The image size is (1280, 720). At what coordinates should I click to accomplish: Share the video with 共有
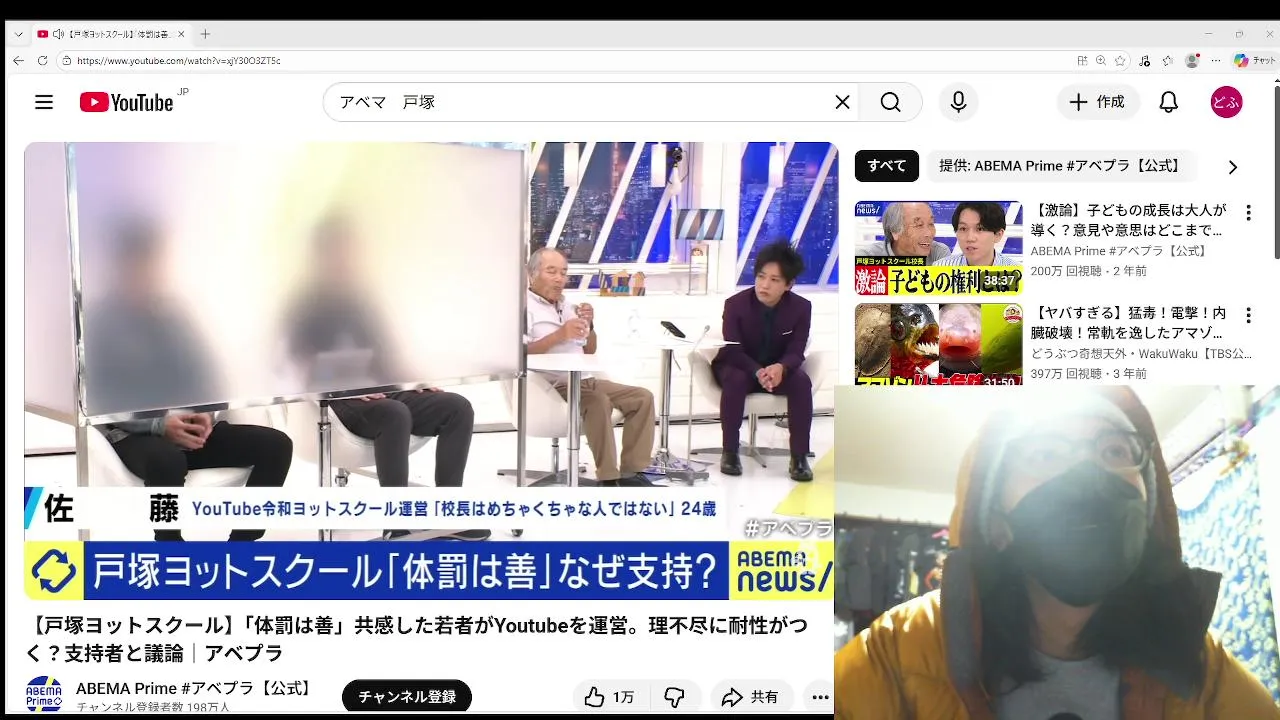(751, 697)
